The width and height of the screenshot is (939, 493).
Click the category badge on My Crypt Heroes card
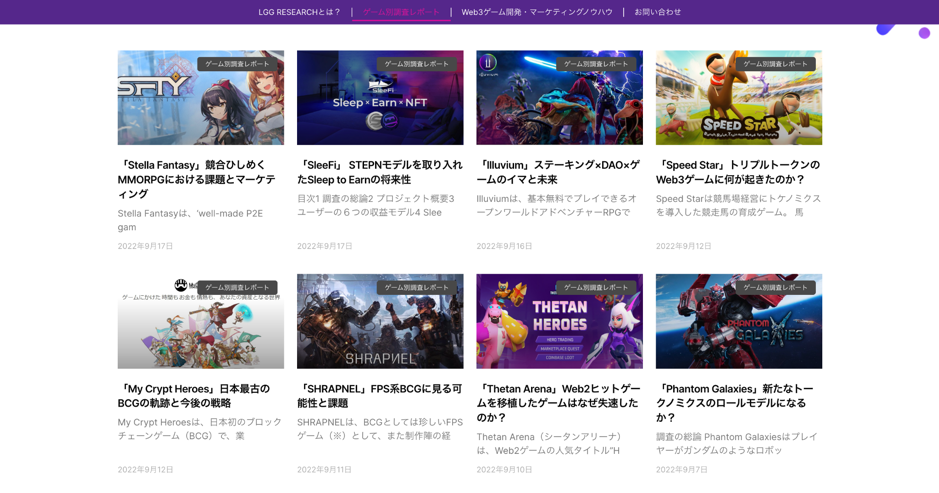click(237, 288)
